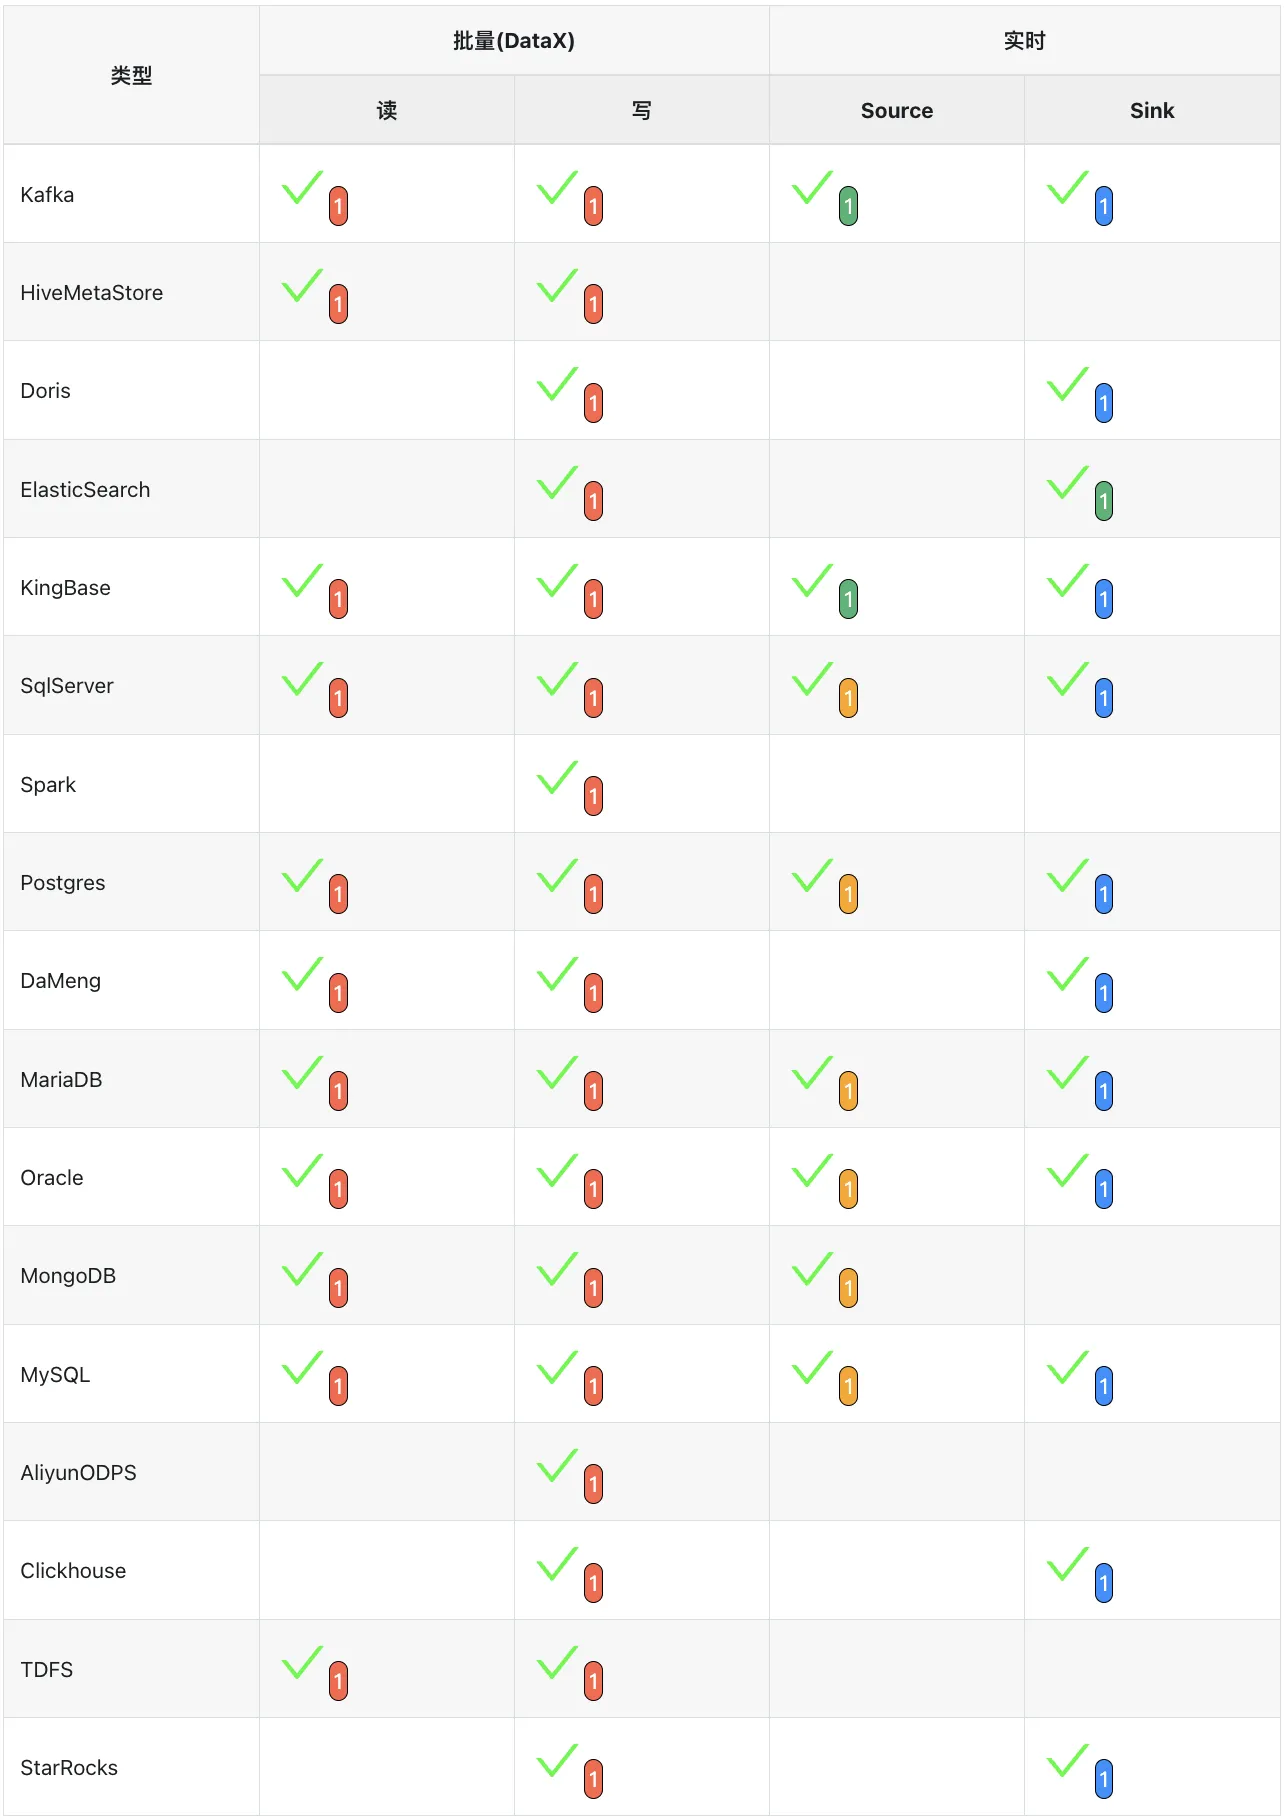Screen dimensions: 1286x1820
Task: Click the Source column header
Action: click(x=897, y=111)
